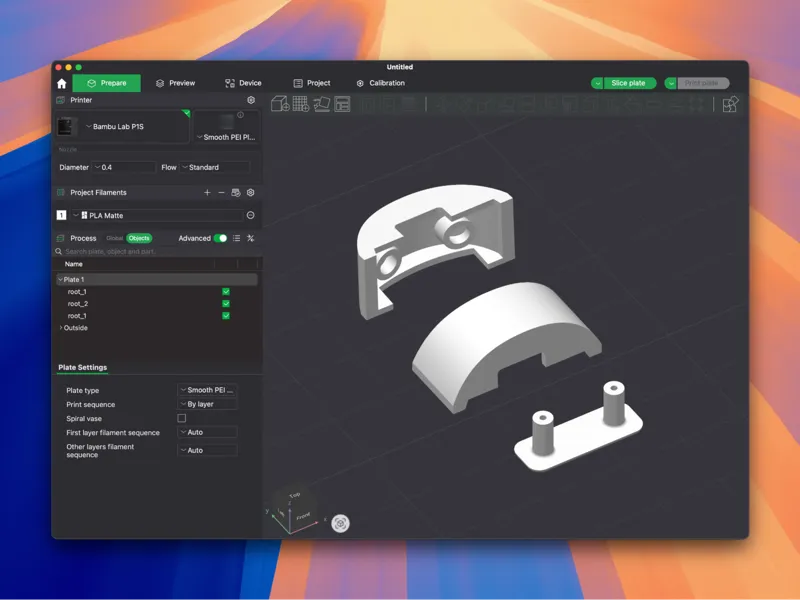Click the Process section icon

[x=61, y=238]
